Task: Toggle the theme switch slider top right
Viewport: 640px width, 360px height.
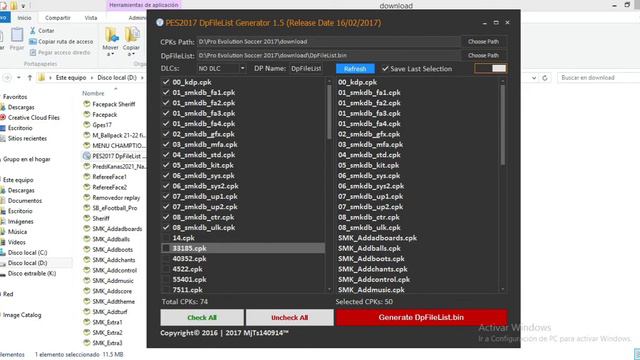Action: point(491,69)
